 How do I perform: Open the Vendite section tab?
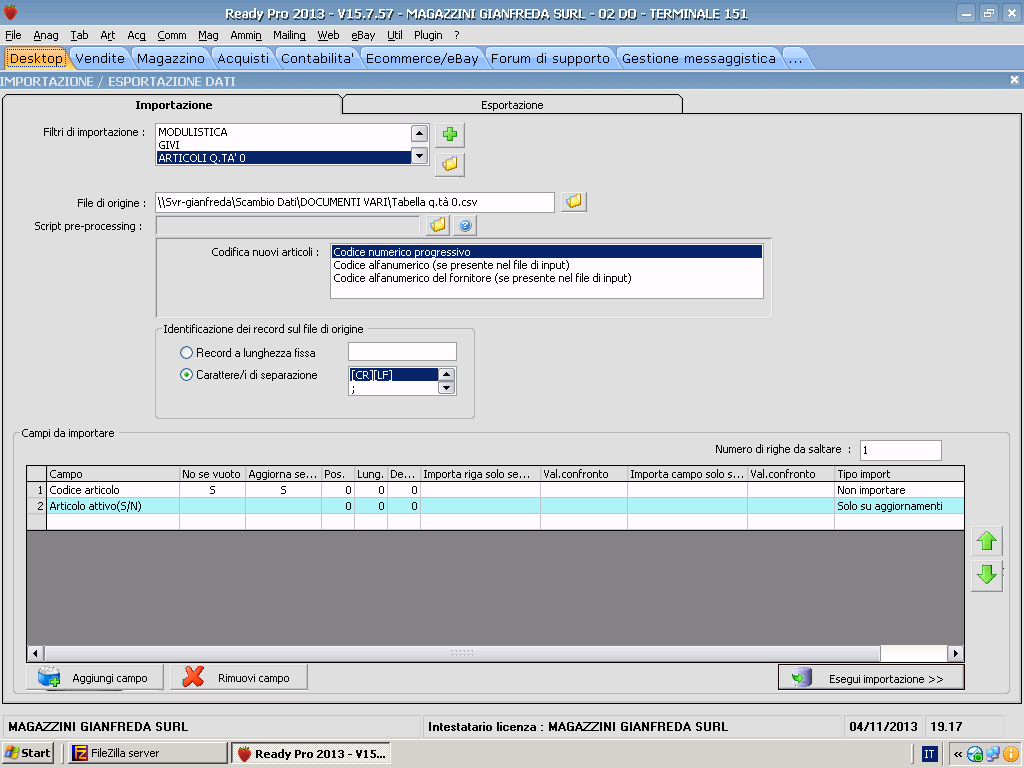point(100,58)
